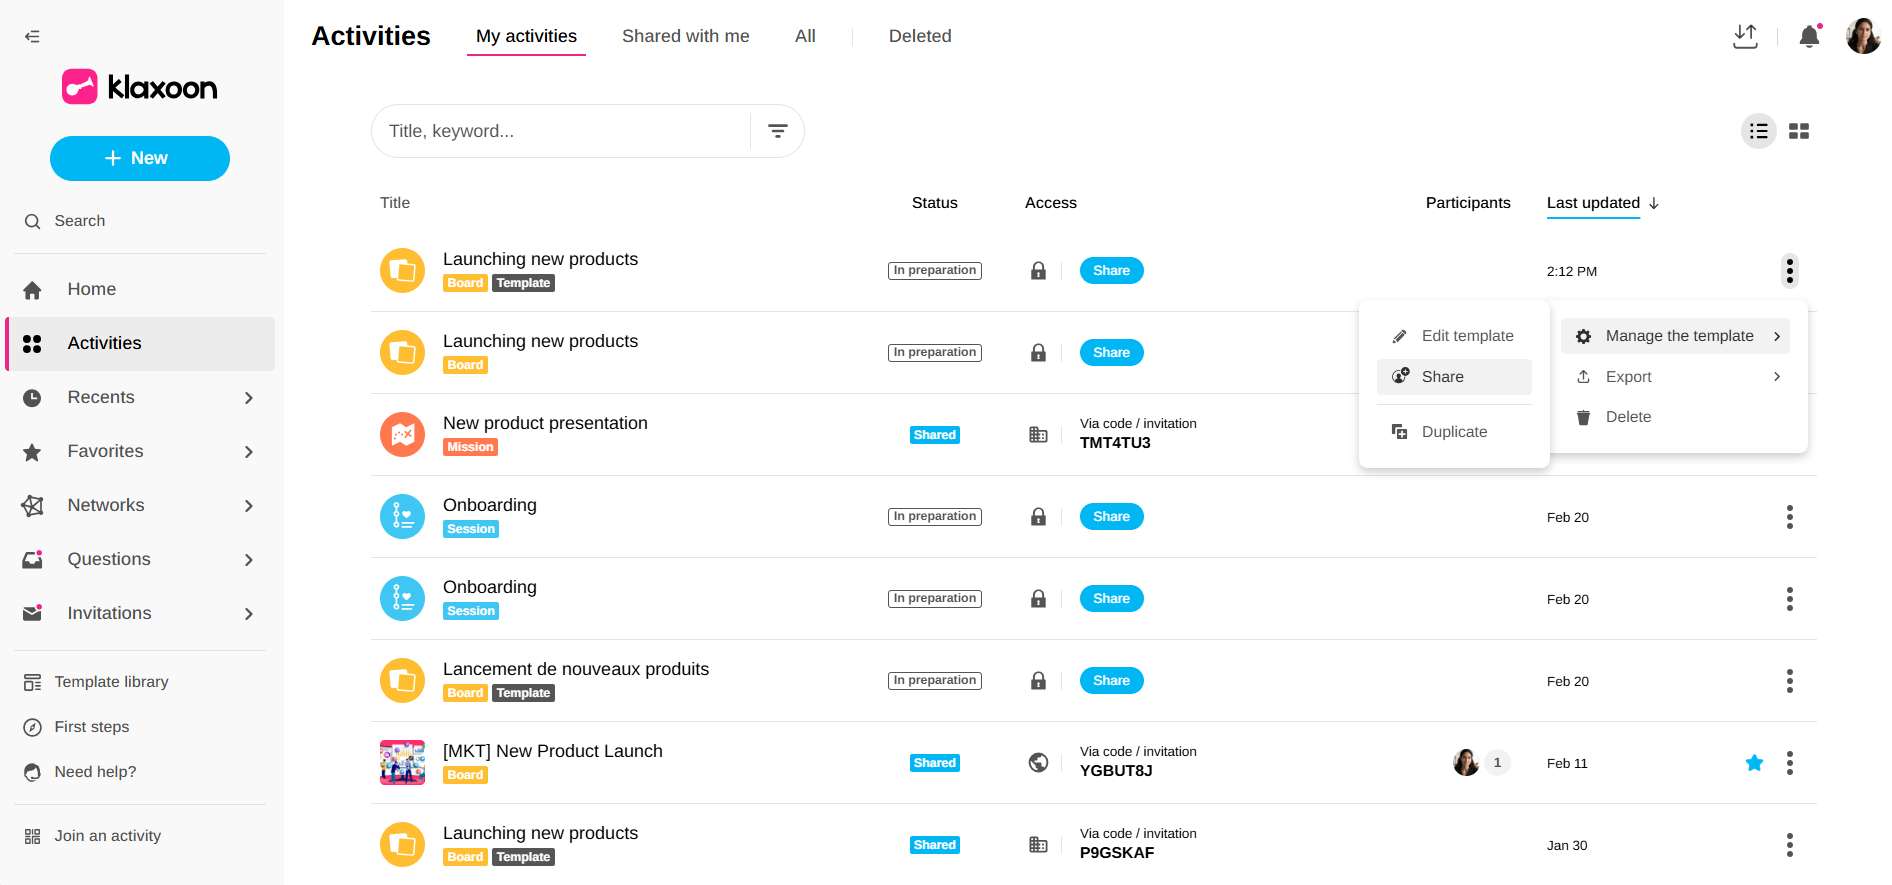Click the import/export icon in header
The width and height of the screenshot is (1892, 885).
pyautogui.click(x=1745, y=37)
